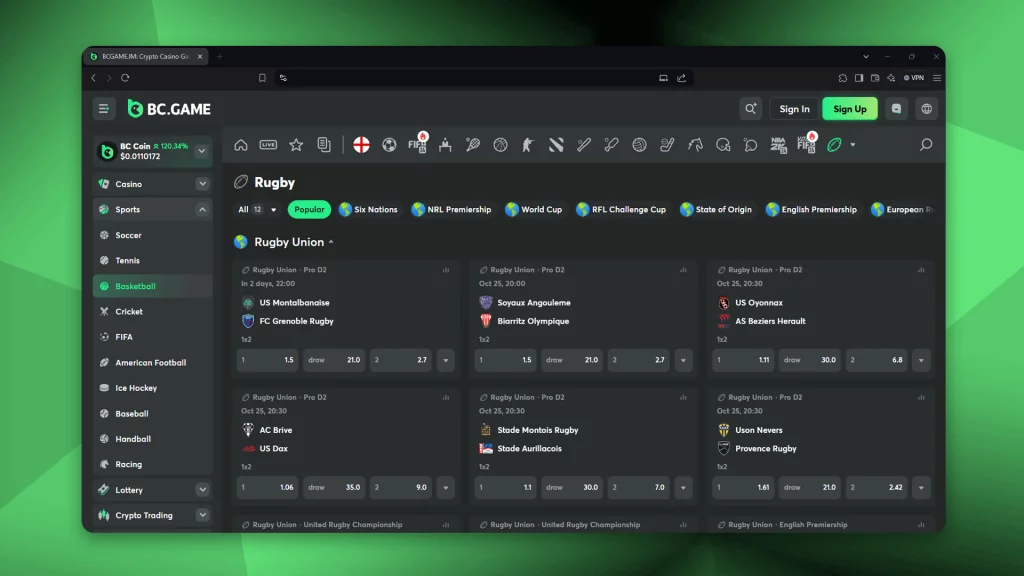Open the search icon next to Sign In

point(750,109)
